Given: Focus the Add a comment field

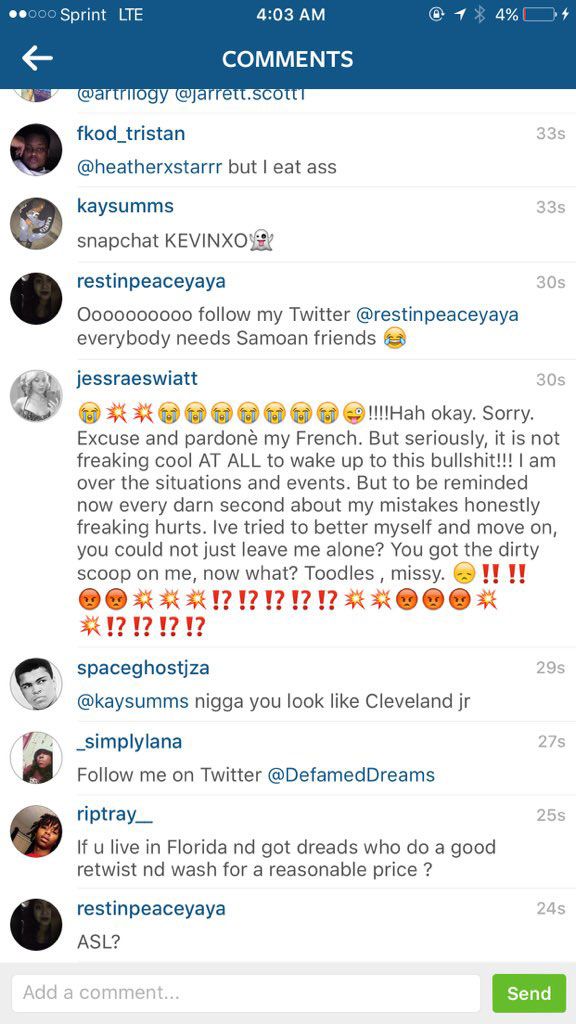Looking at the screenshot, I should pos(246,993).
